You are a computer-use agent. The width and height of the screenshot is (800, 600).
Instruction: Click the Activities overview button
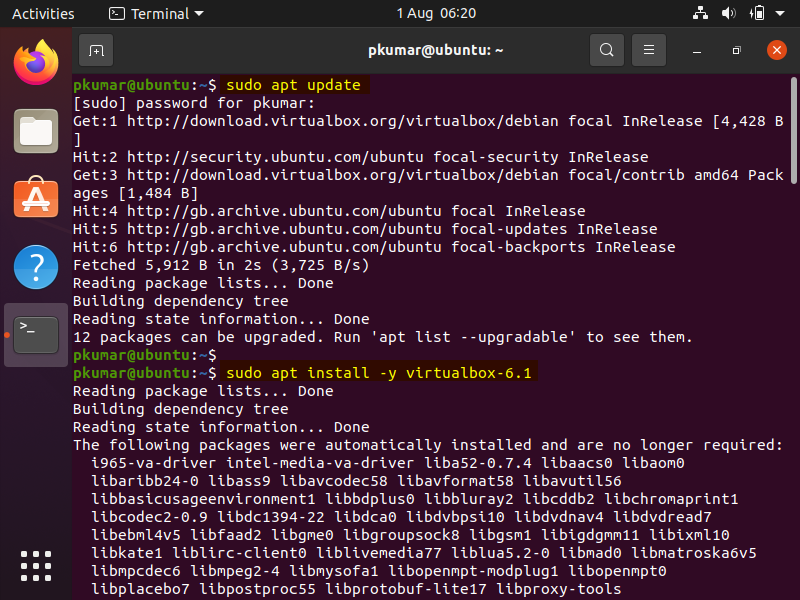point(43,14)
